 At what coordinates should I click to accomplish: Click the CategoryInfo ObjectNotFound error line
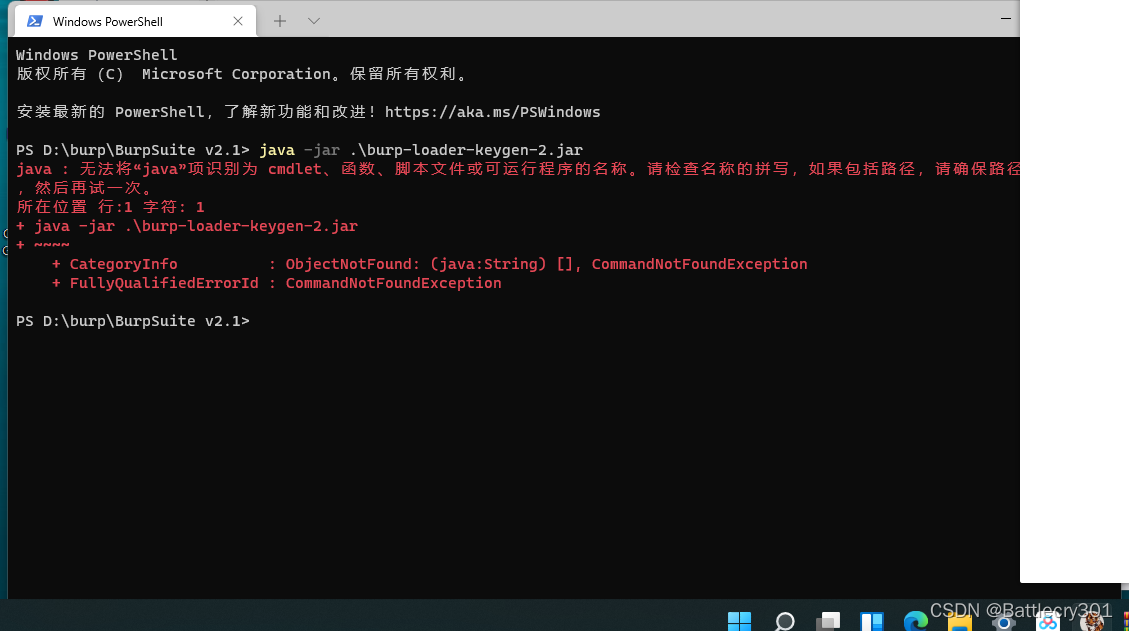click(429, 264)
